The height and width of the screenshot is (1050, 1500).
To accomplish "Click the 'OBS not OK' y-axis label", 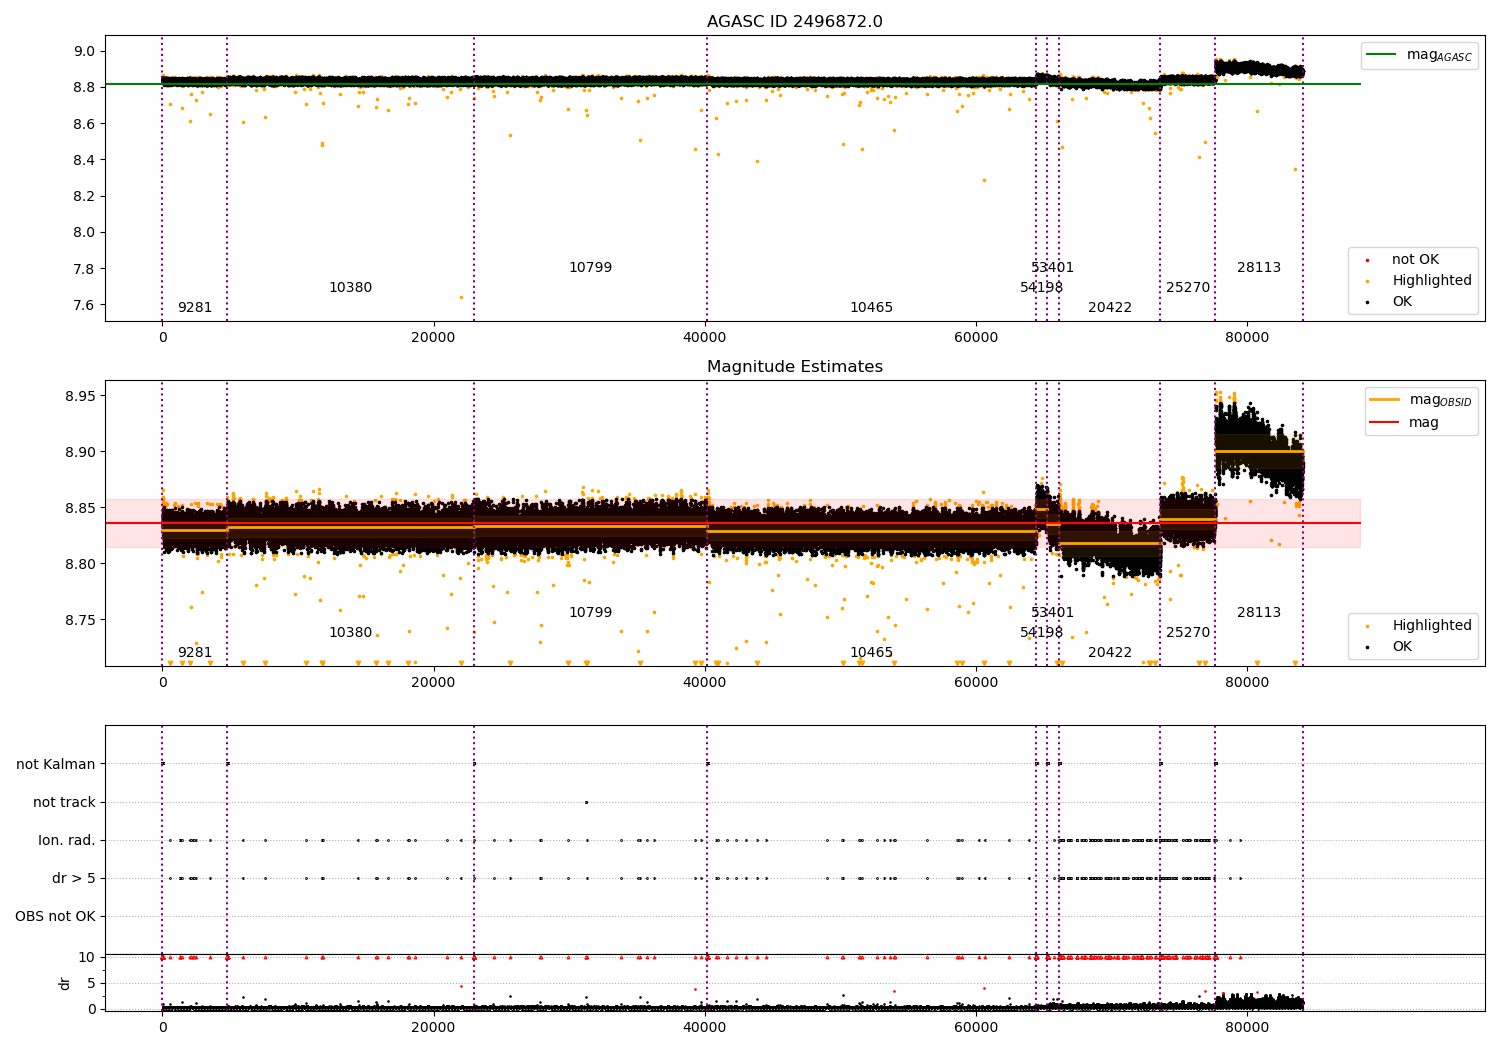I will click(55, 916).
